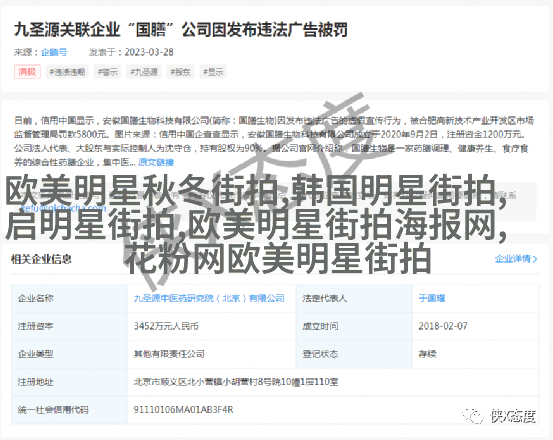Click the article headline about 九圣源关联企业
This screenshot has height=440, width=553.
point(181,30)
